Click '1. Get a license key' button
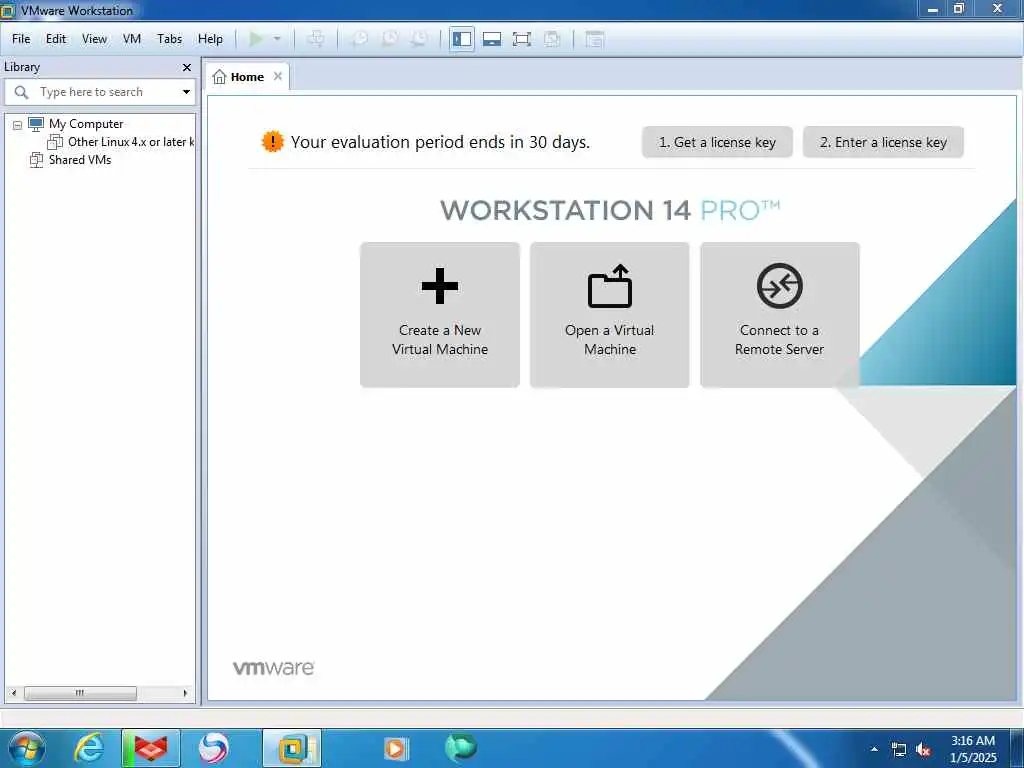This screenshot has width=1024, height=768. tap(717, 142)
